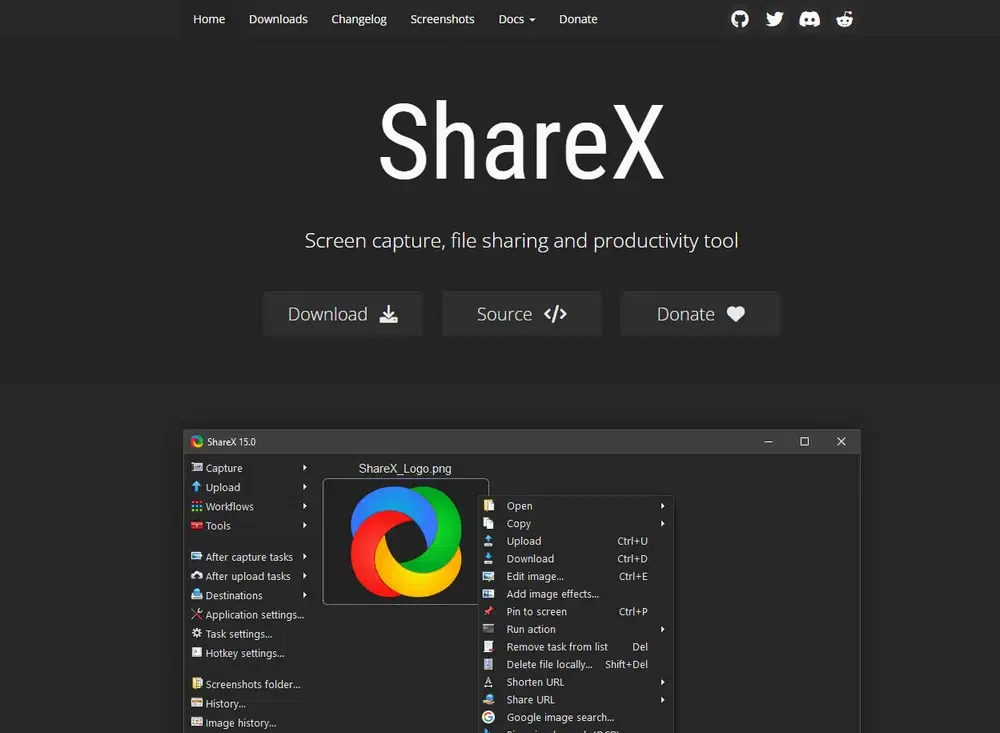Click the Shorten URL icon
This screenshot has height=733, width=1000.
[489, 682]
